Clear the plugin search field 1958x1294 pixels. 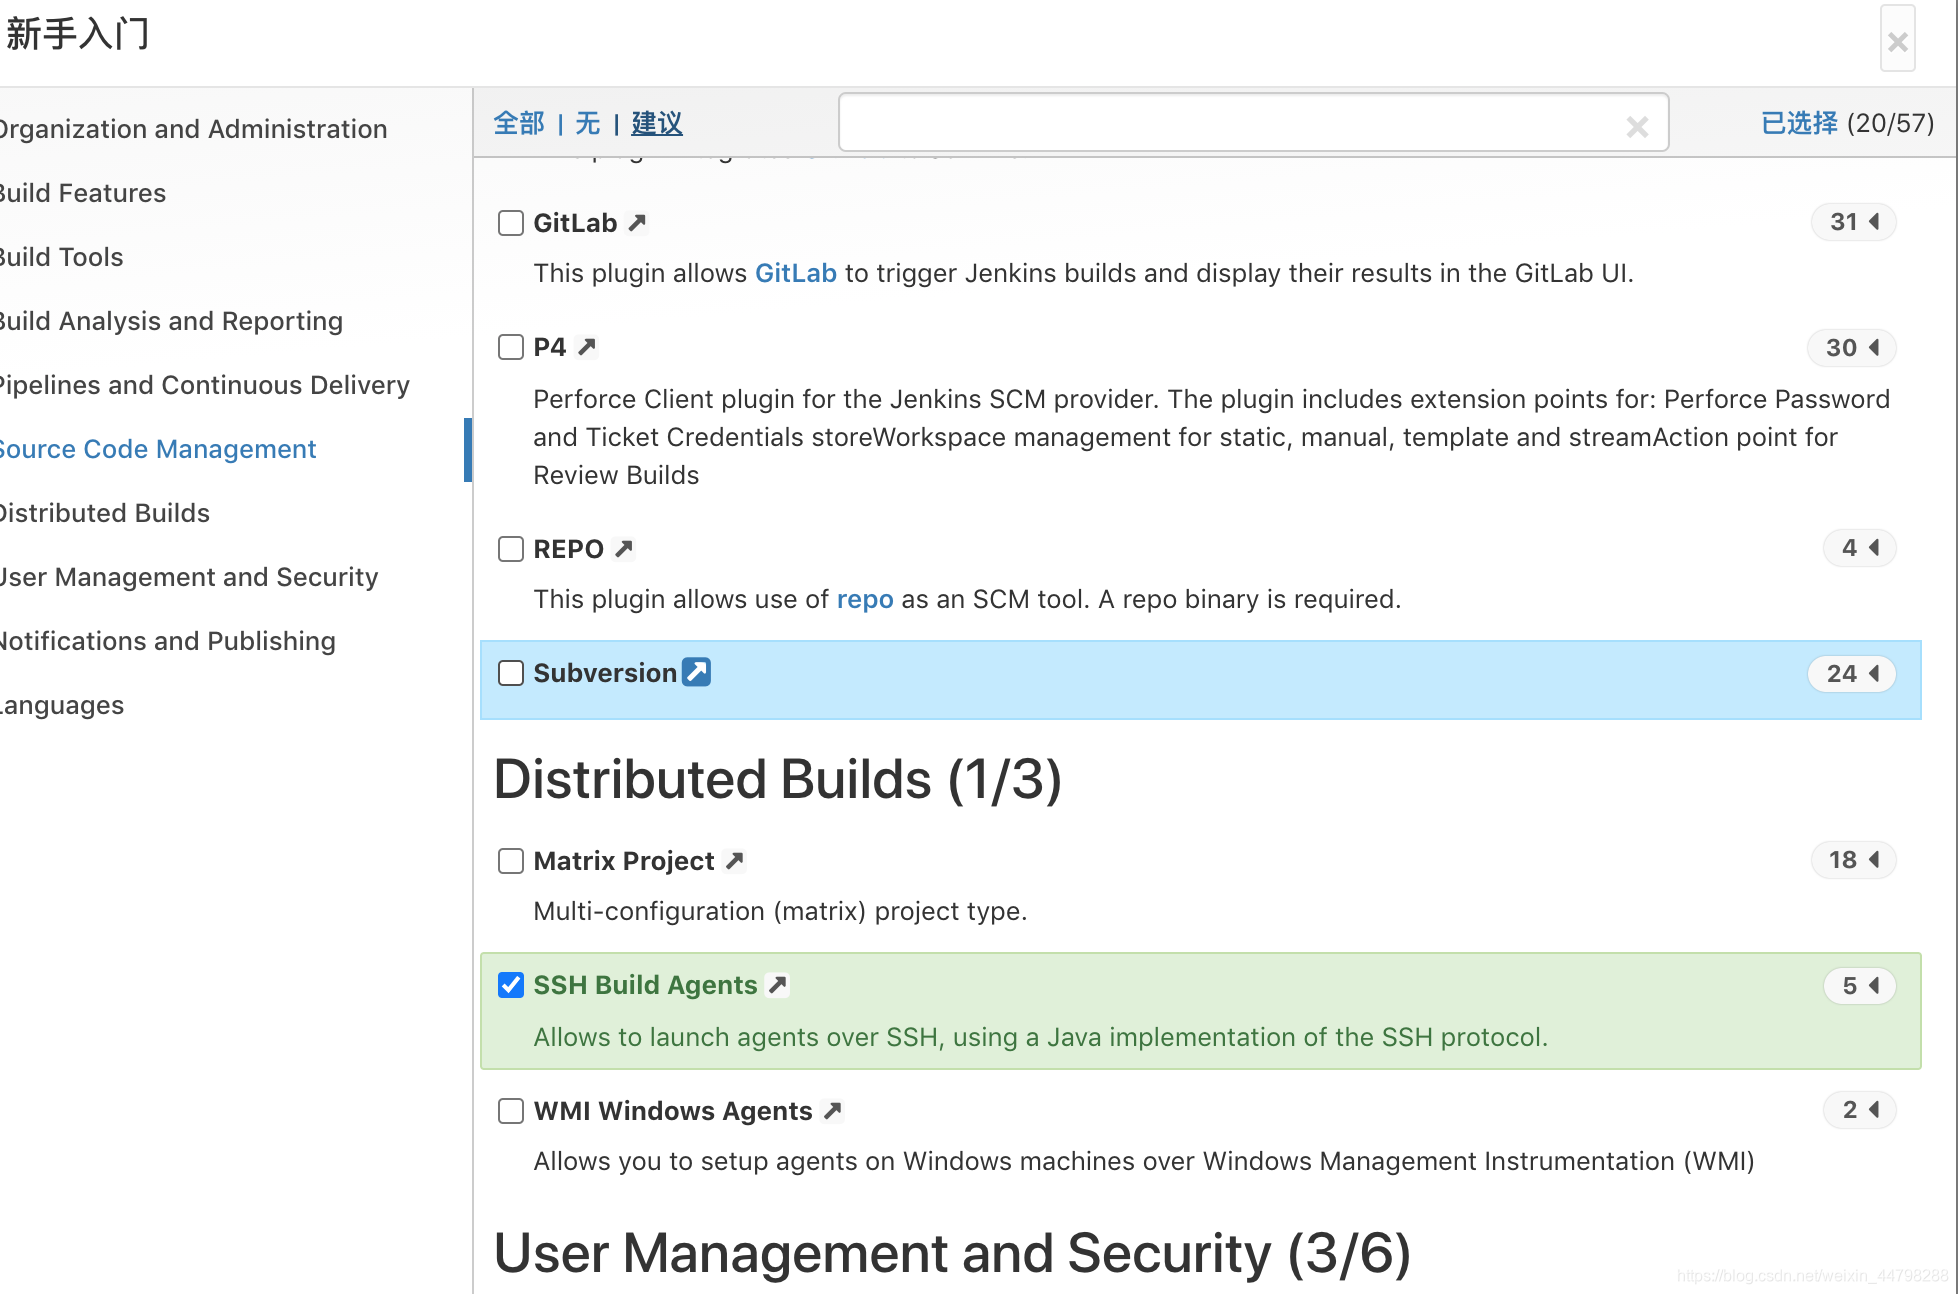[1637, 127]
